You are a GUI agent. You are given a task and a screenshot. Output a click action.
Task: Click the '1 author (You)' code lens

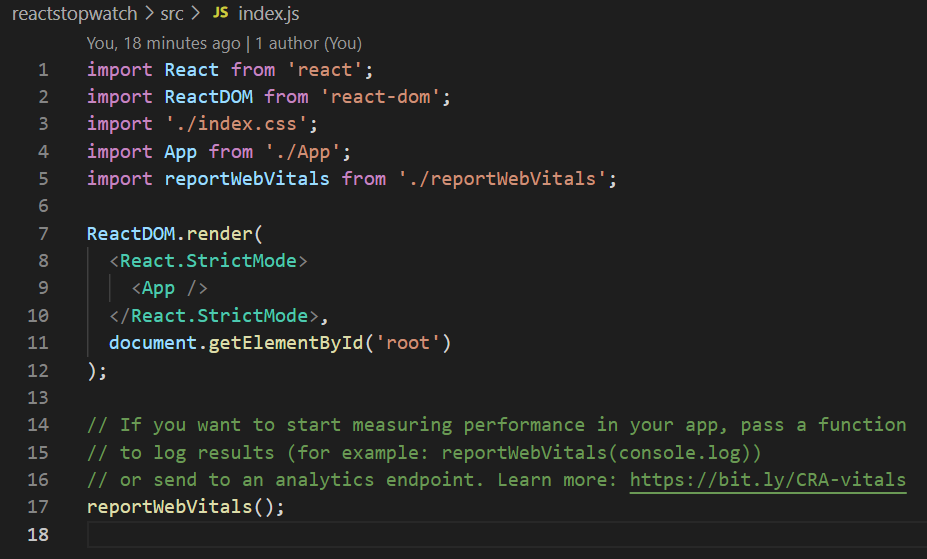[x=309, y=43]
